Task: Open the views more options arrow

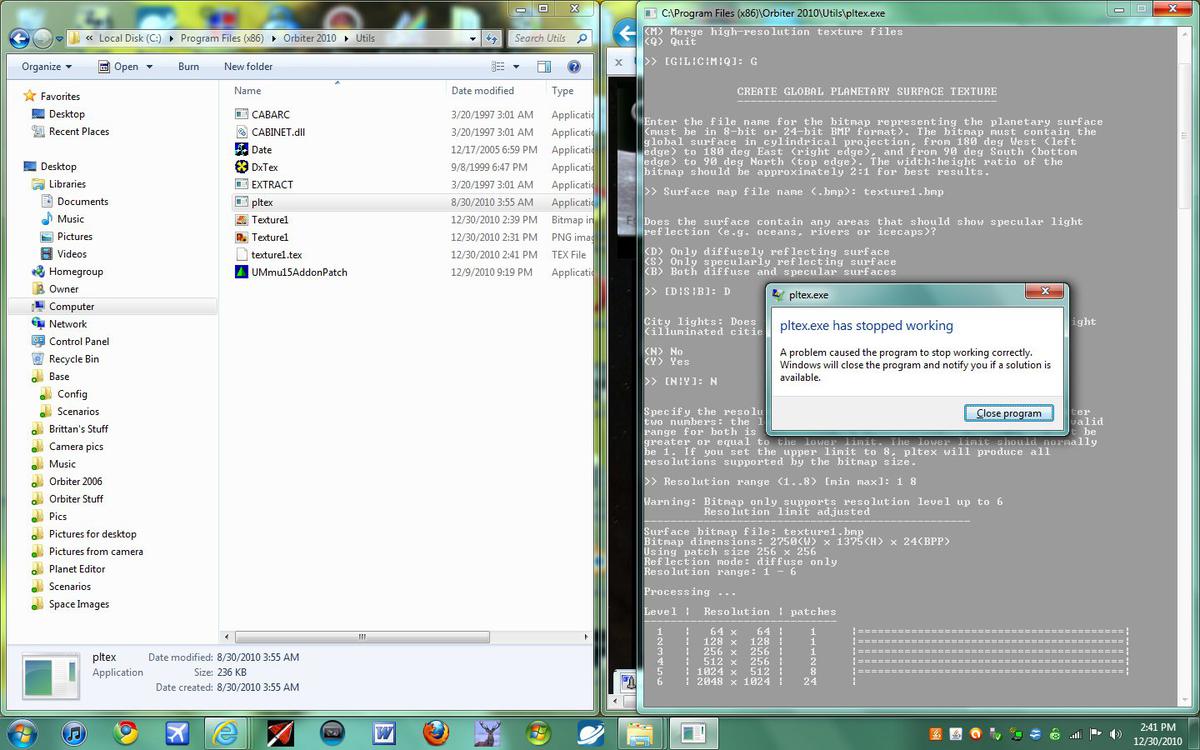Action: tap(517, 67)
